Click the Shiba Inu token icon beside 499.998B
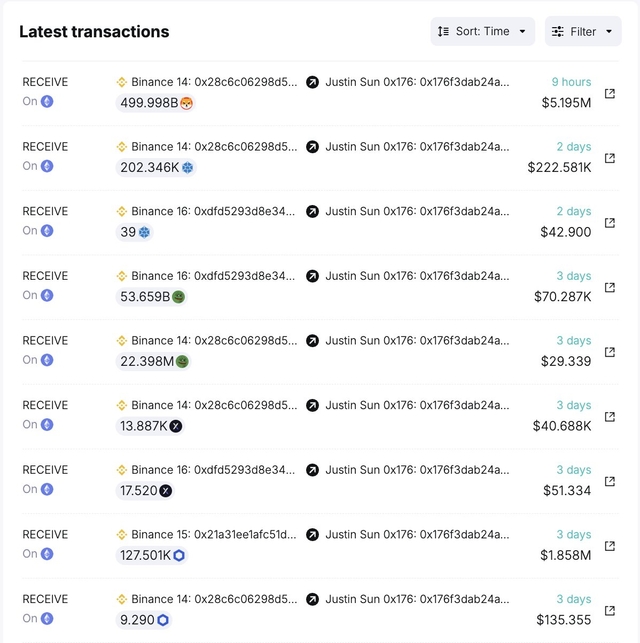The width and height of the screenshot is (640, 643). [186, 103]
